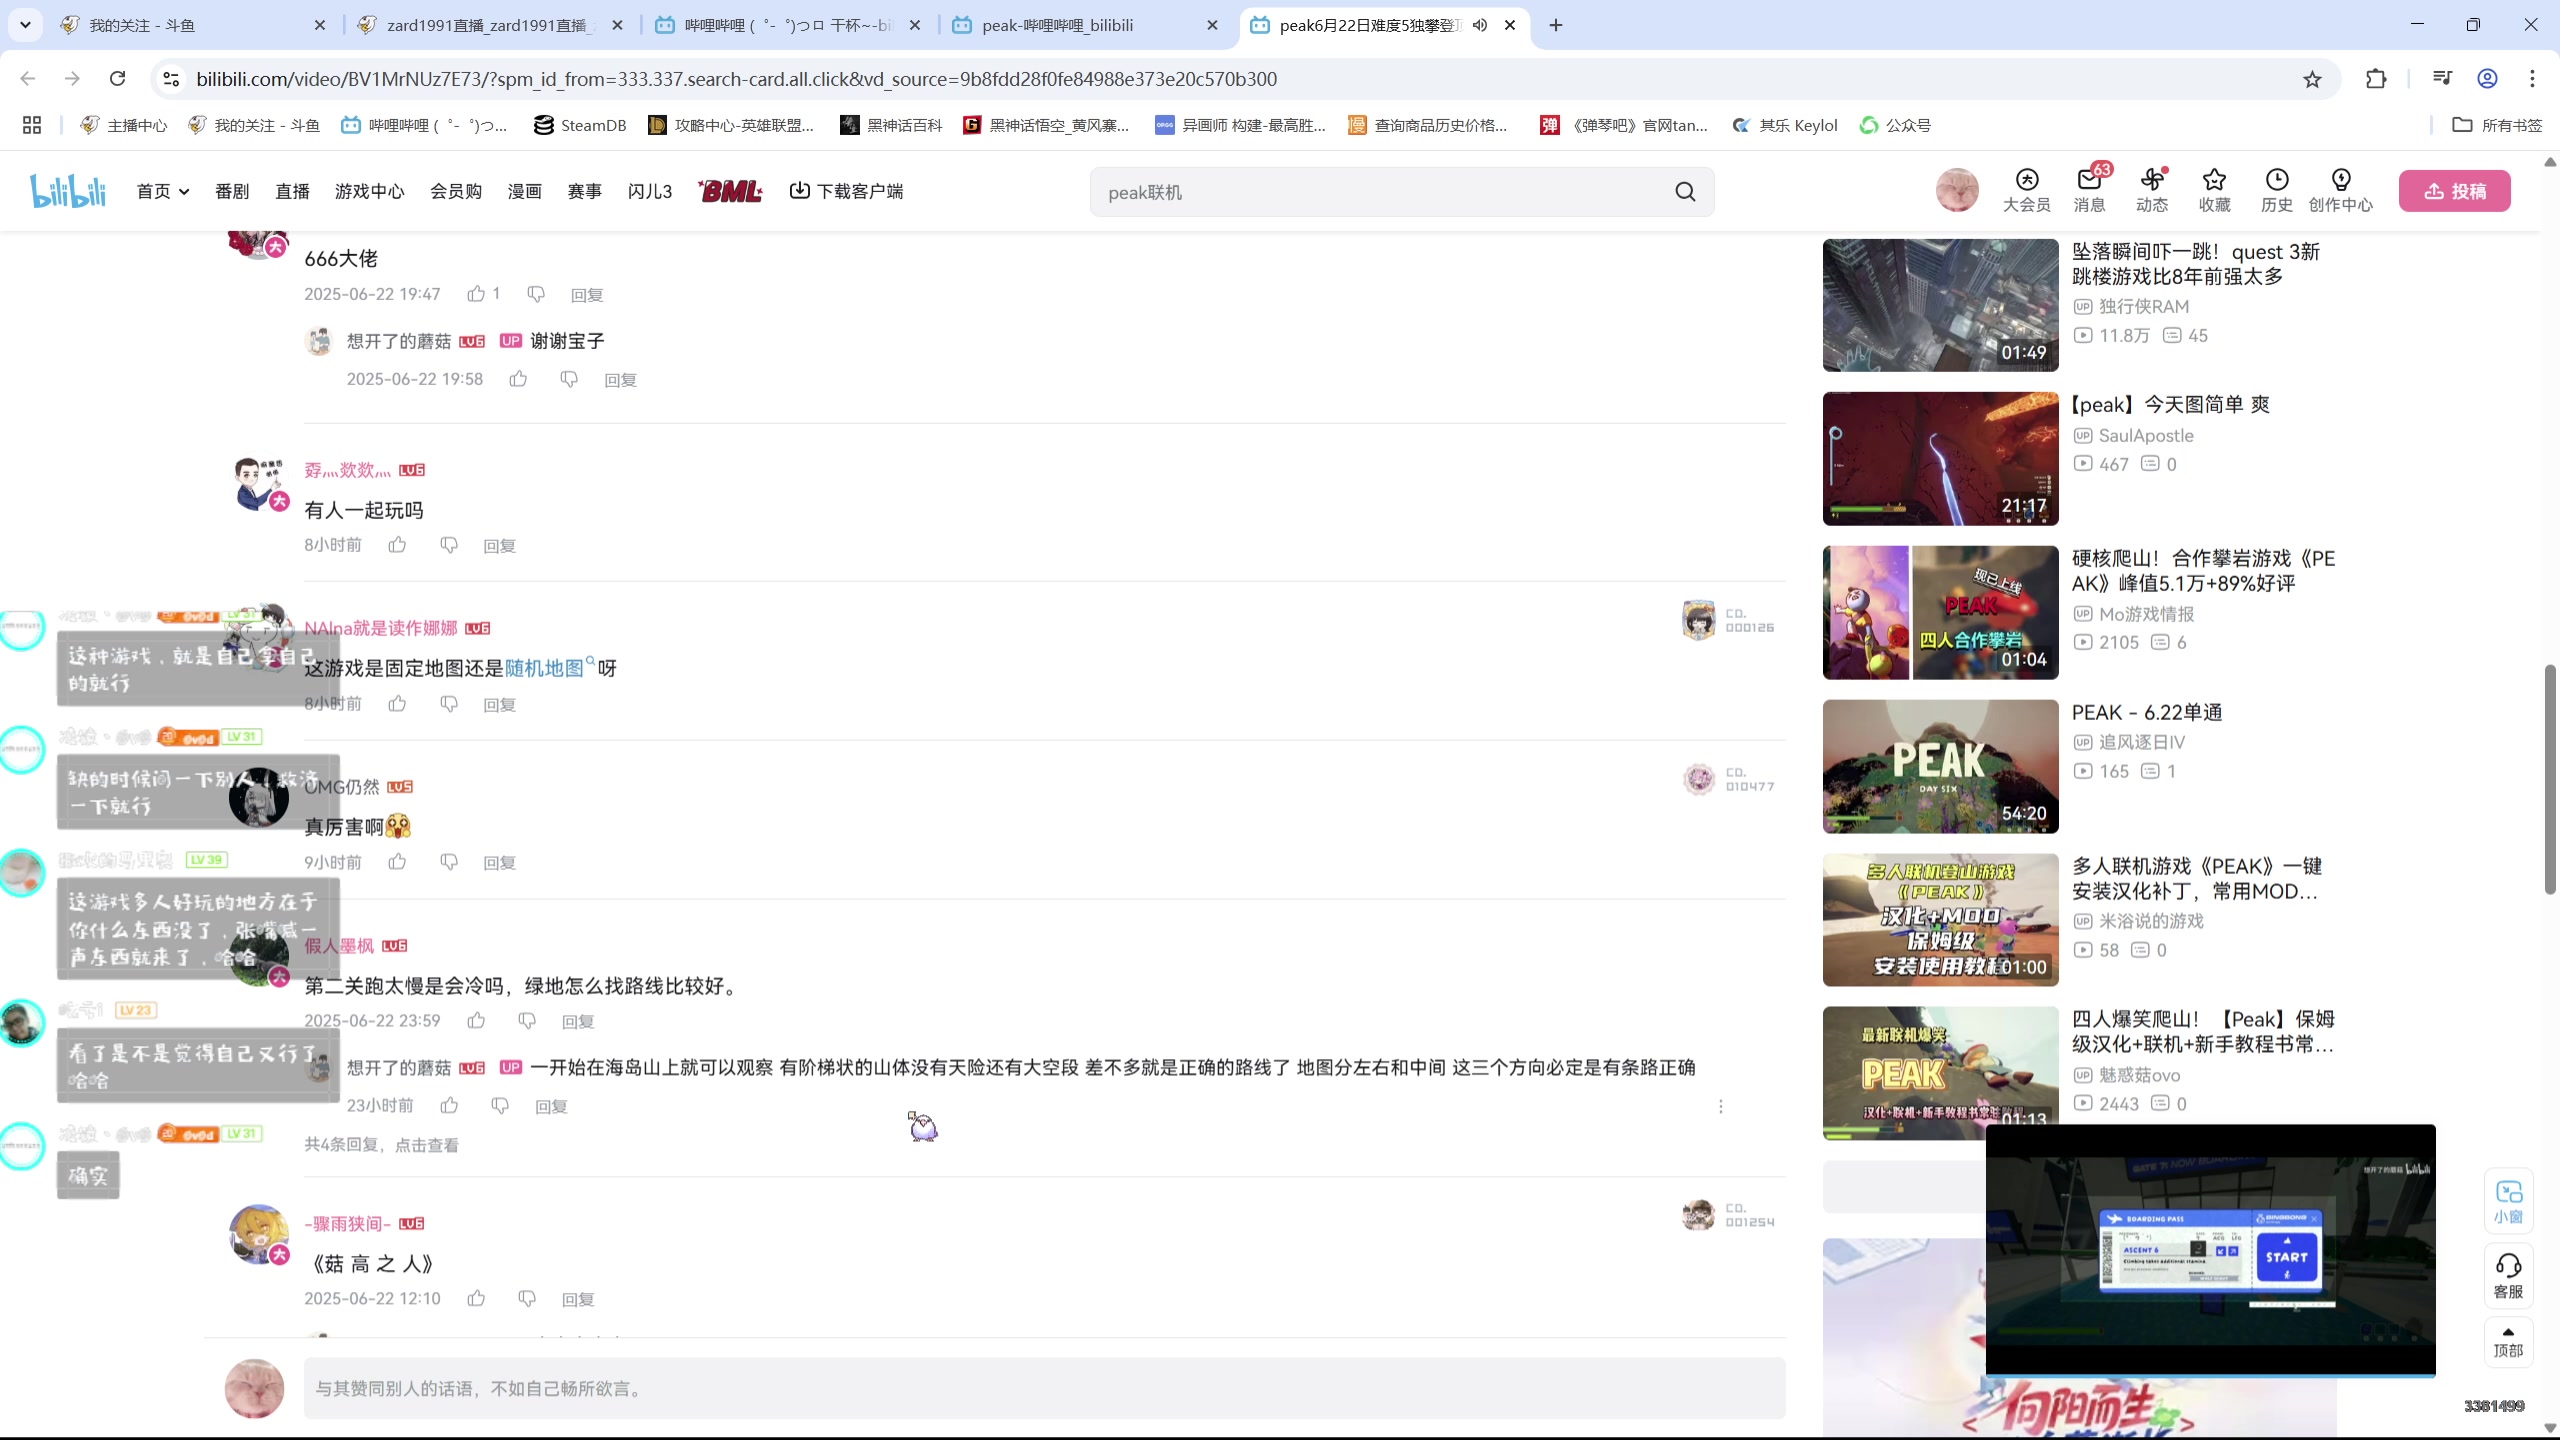This screenshot has width=2560, height=1440.
Task: Open the 创作中心 icon
Action: 2340,190
